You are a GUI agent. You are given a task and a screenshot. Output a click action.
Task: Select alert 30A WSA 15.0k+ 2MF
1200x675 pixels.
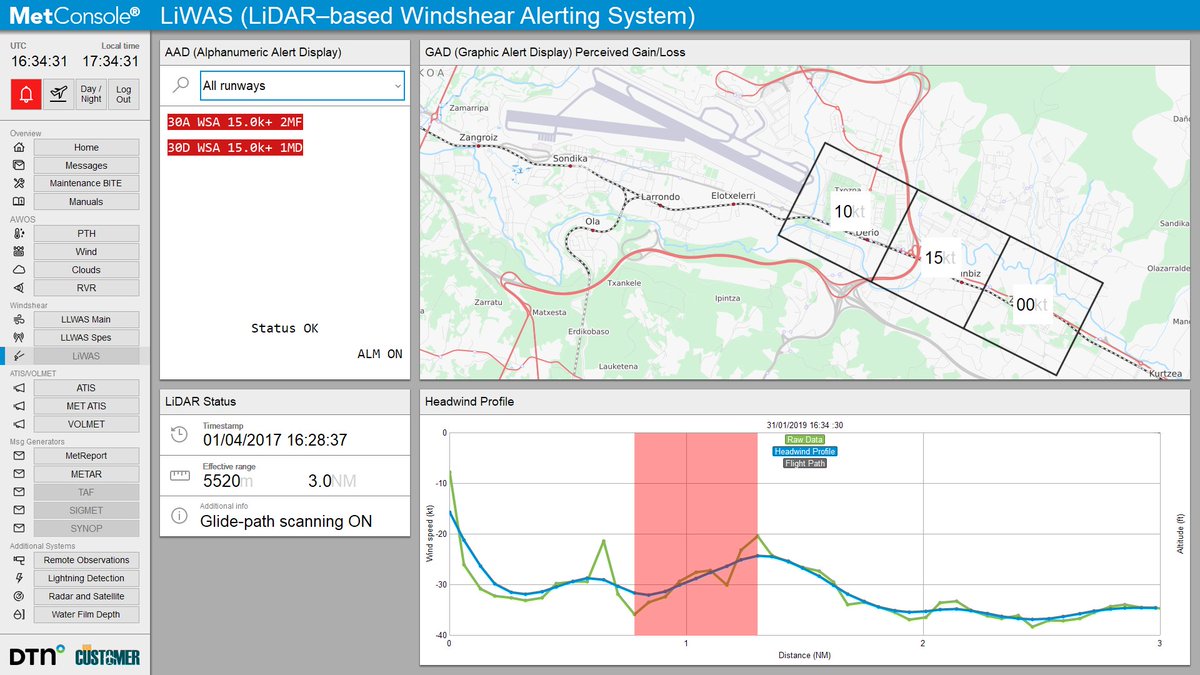coord(235,123)
